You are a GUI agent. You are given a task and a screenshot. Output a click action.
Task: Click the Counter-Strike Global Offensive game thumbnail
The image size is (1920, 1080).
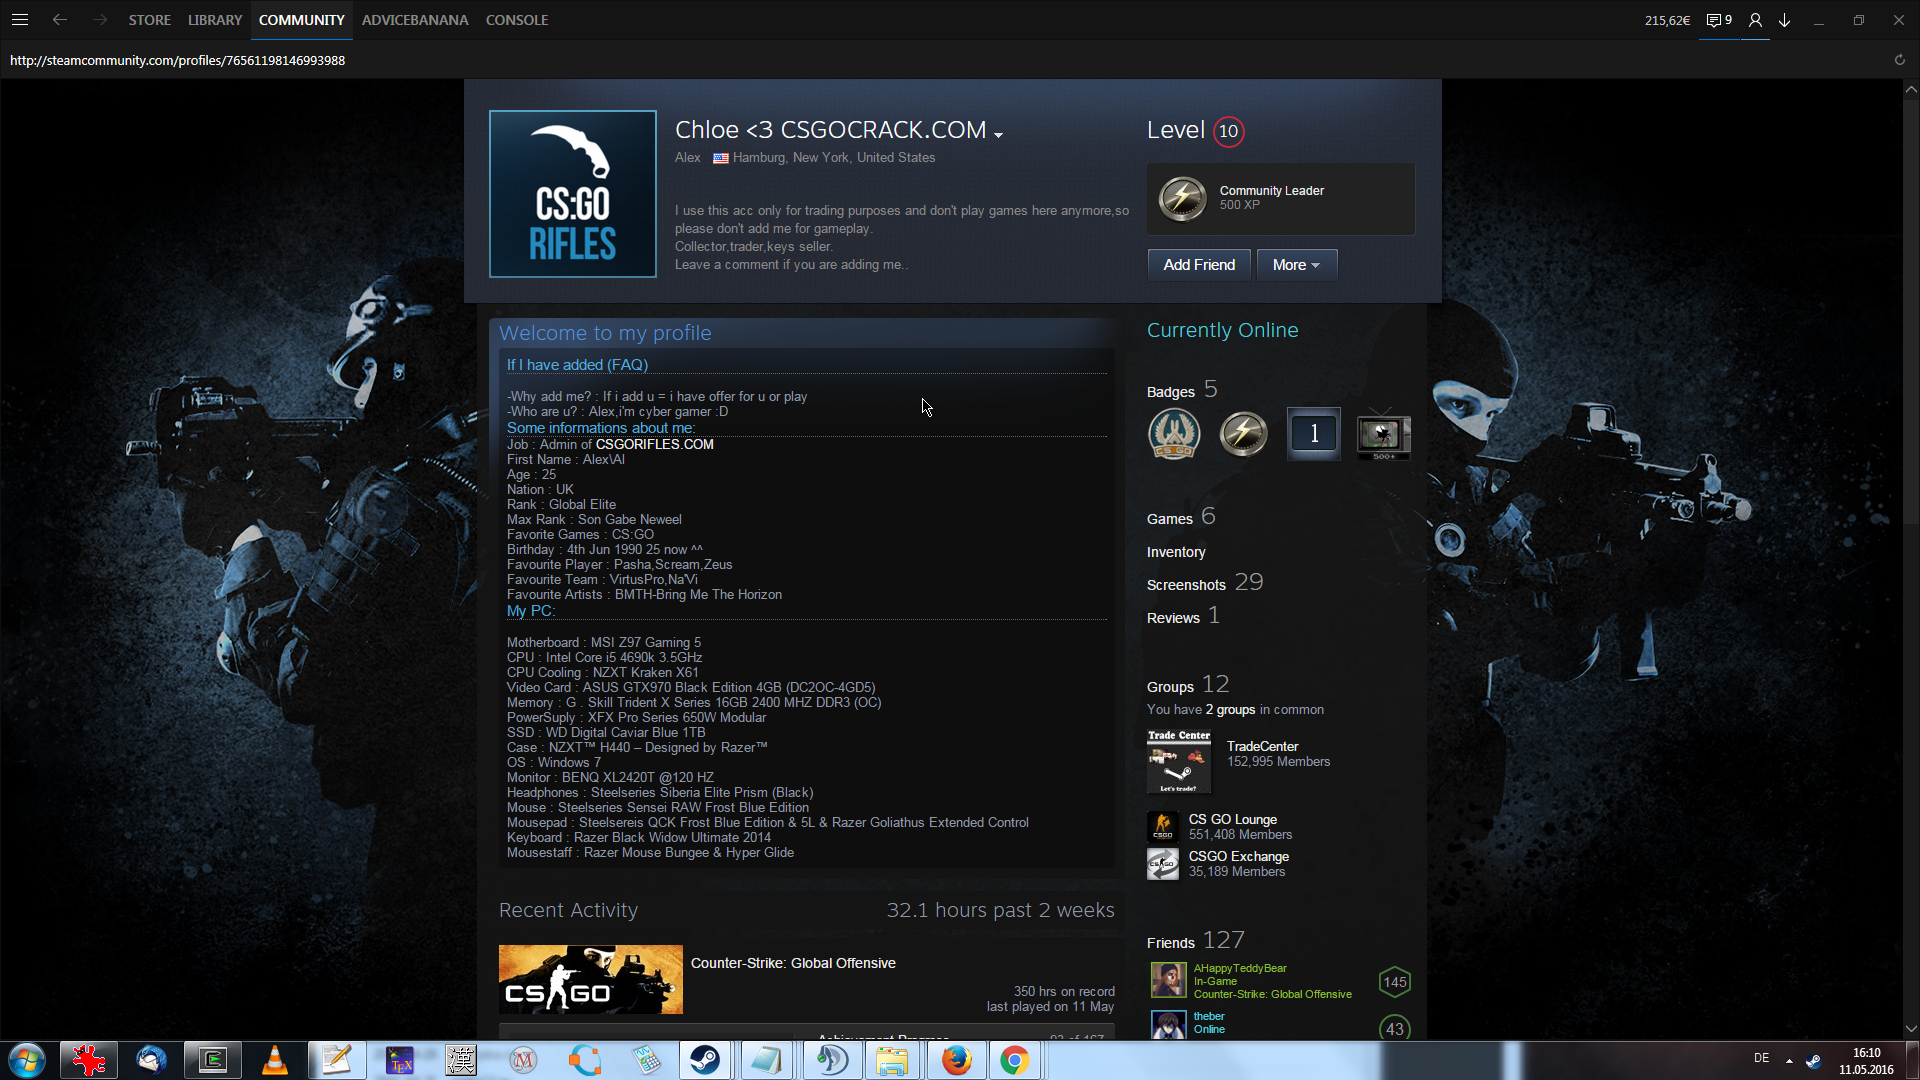click(590, 979)
